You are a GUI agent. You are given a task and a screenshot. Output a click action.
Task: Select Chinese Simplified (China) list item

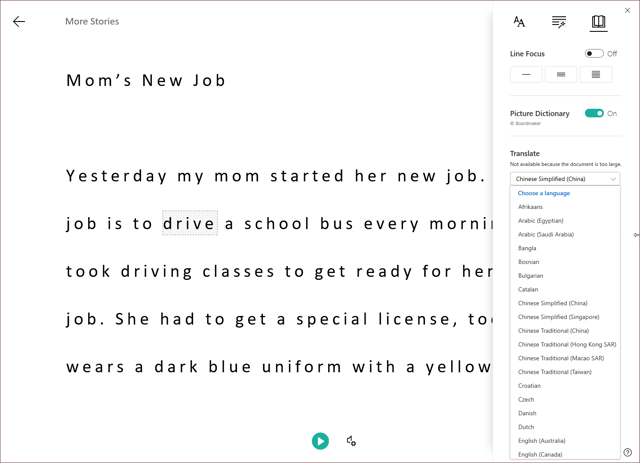565,303
